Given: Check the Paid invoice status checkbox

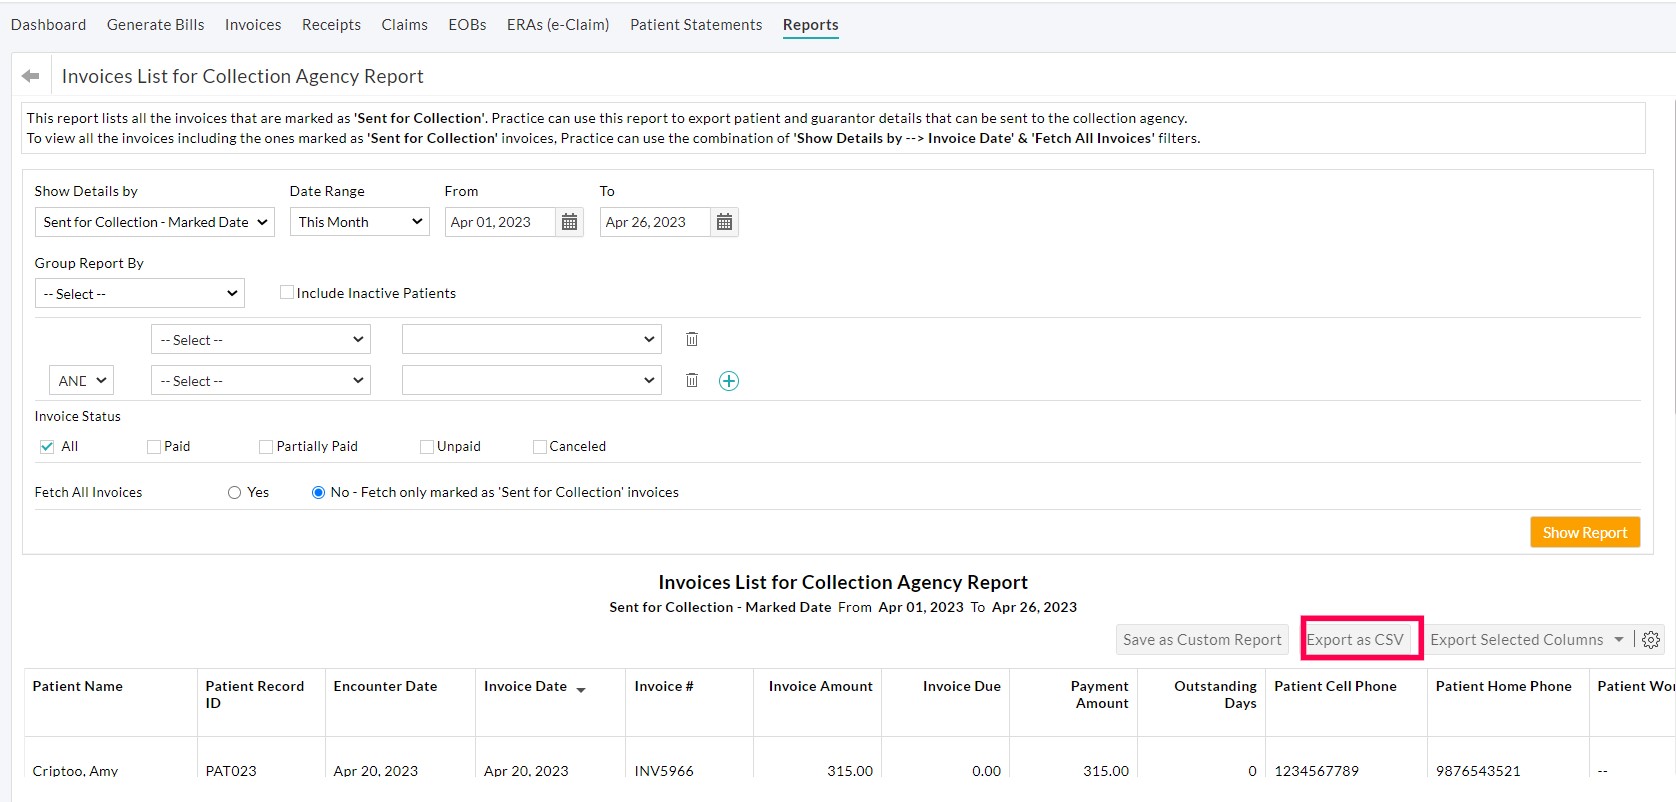Looking at the screenshot, I should click(x=154, y=447).
